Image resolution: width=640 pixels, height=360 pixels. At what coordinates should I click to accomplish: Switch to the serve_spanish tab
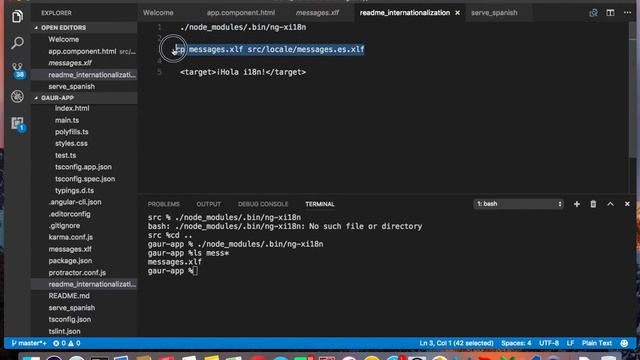494,13
